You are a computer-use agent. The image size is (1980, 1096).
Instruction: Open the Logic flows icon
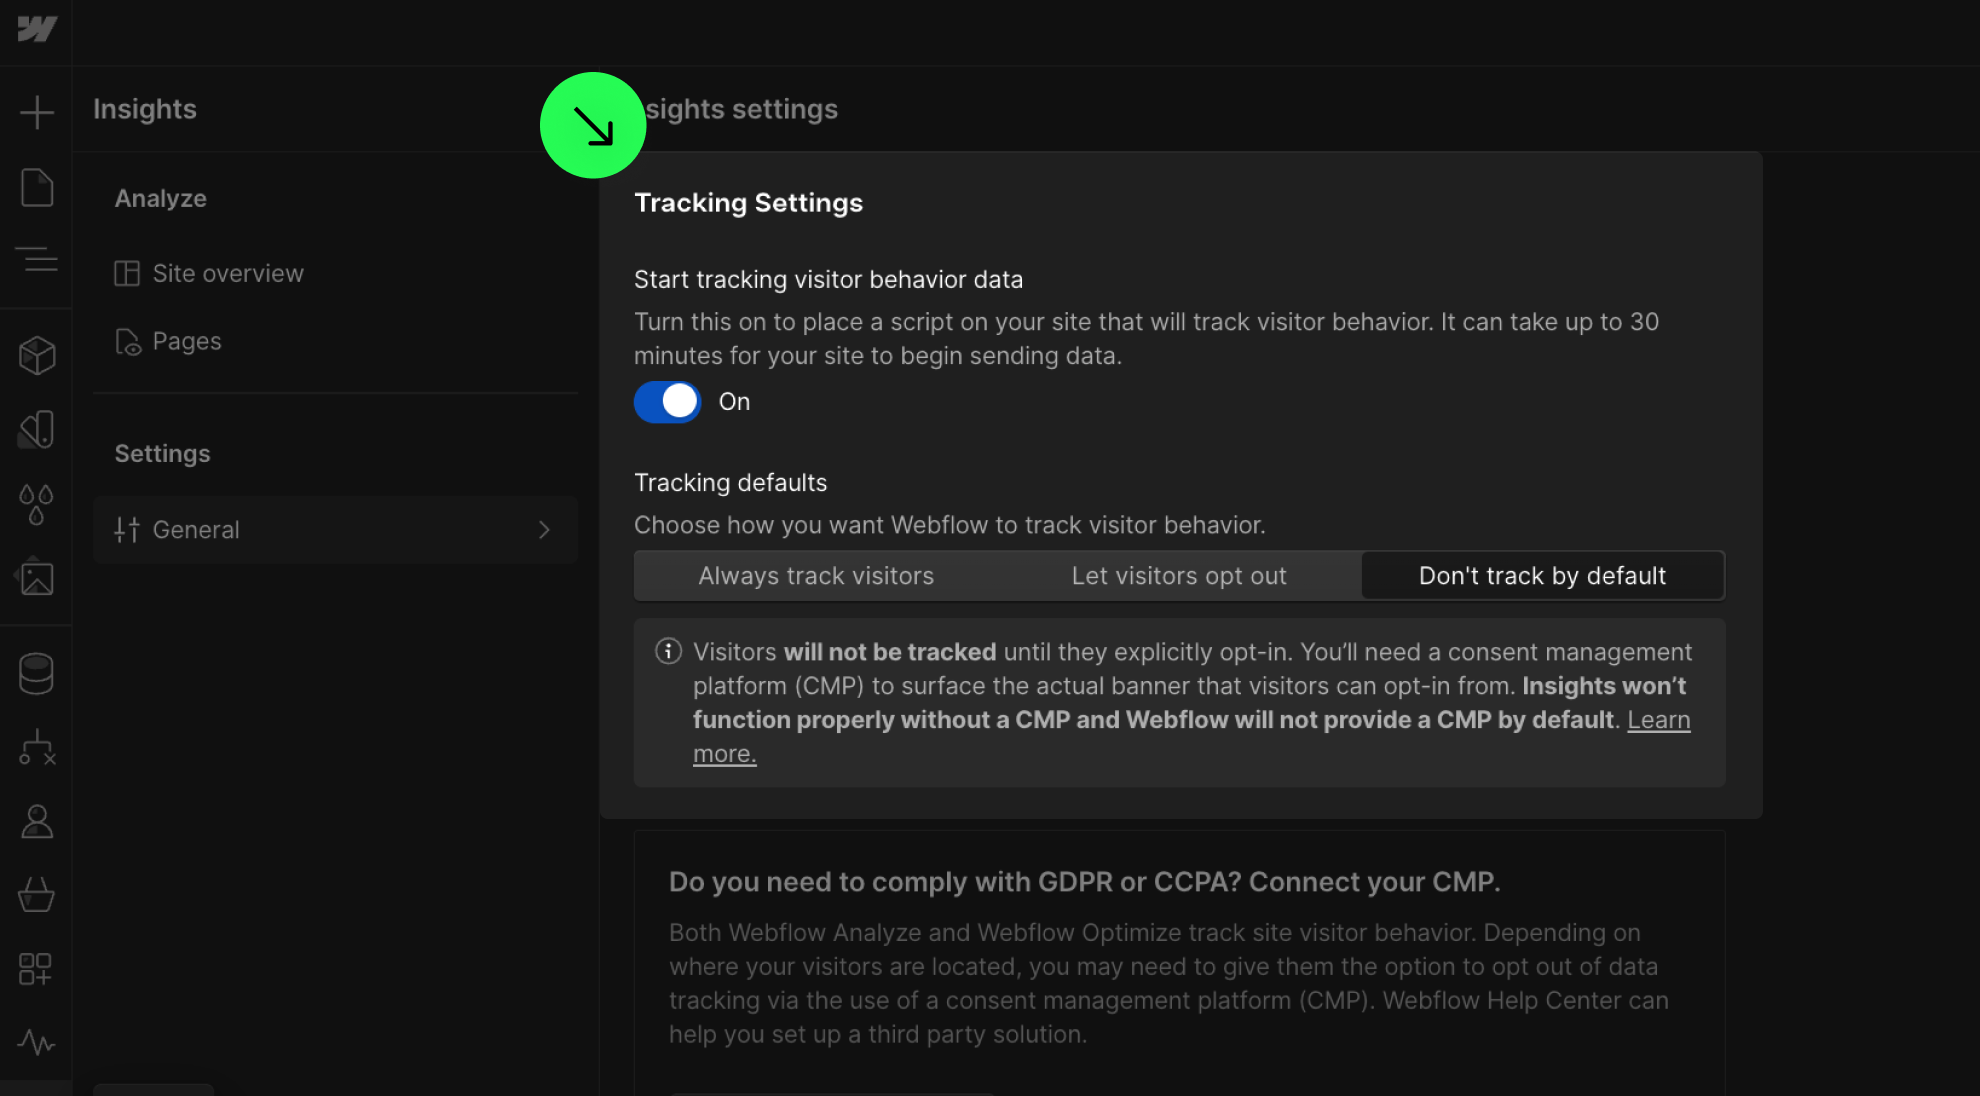pos(37,747)
